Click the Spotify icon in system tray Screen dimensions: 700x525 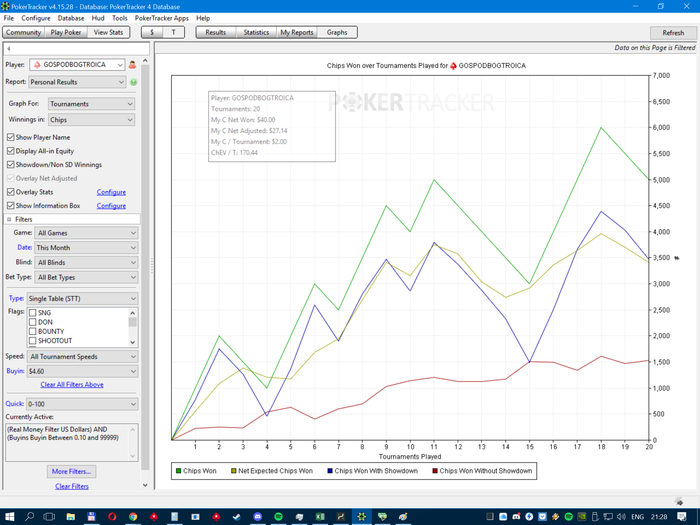pos(569,517)
